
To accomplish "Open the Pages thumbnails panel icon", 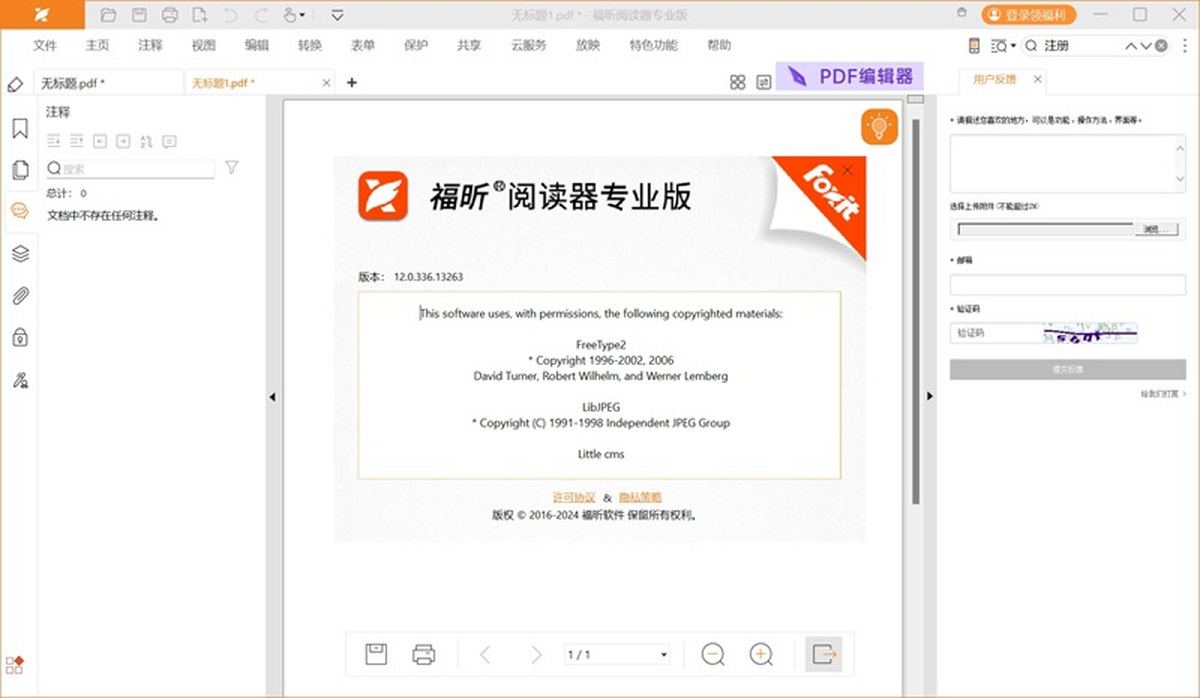I will (x=20, y=170).
